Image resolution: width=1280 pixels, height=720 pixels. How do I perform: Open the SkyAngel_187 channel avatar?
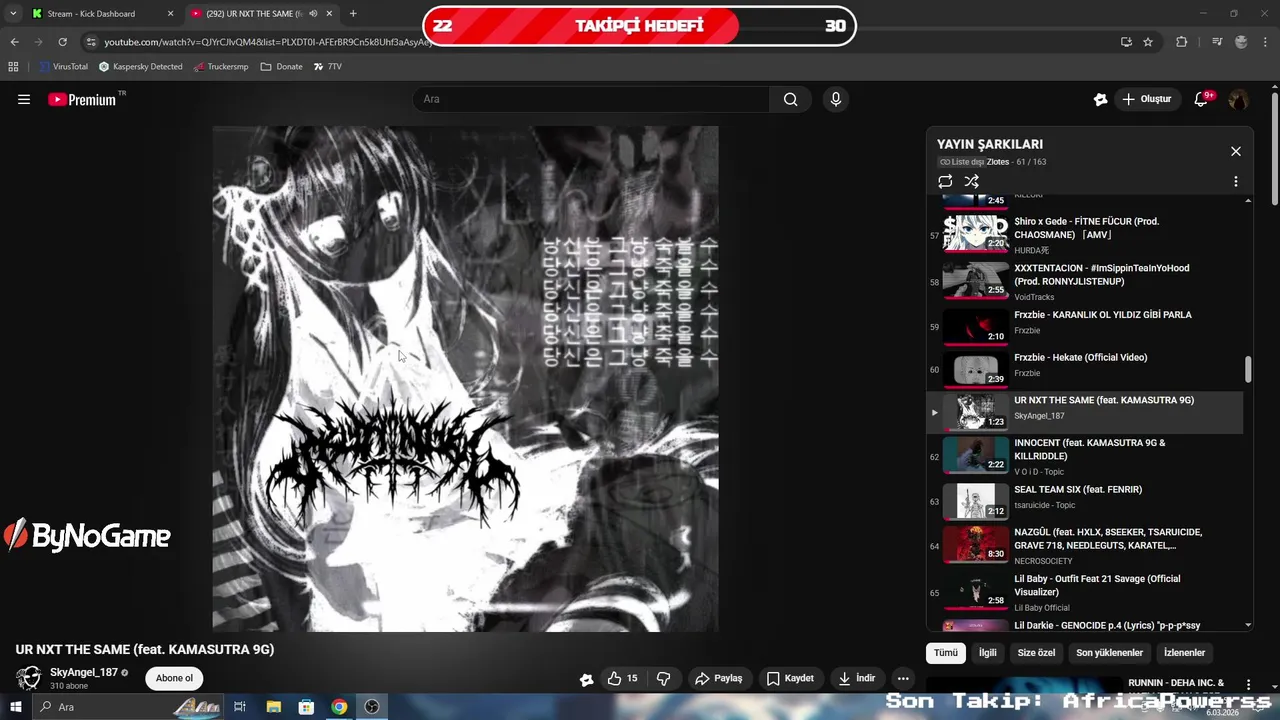pos(29,678)
